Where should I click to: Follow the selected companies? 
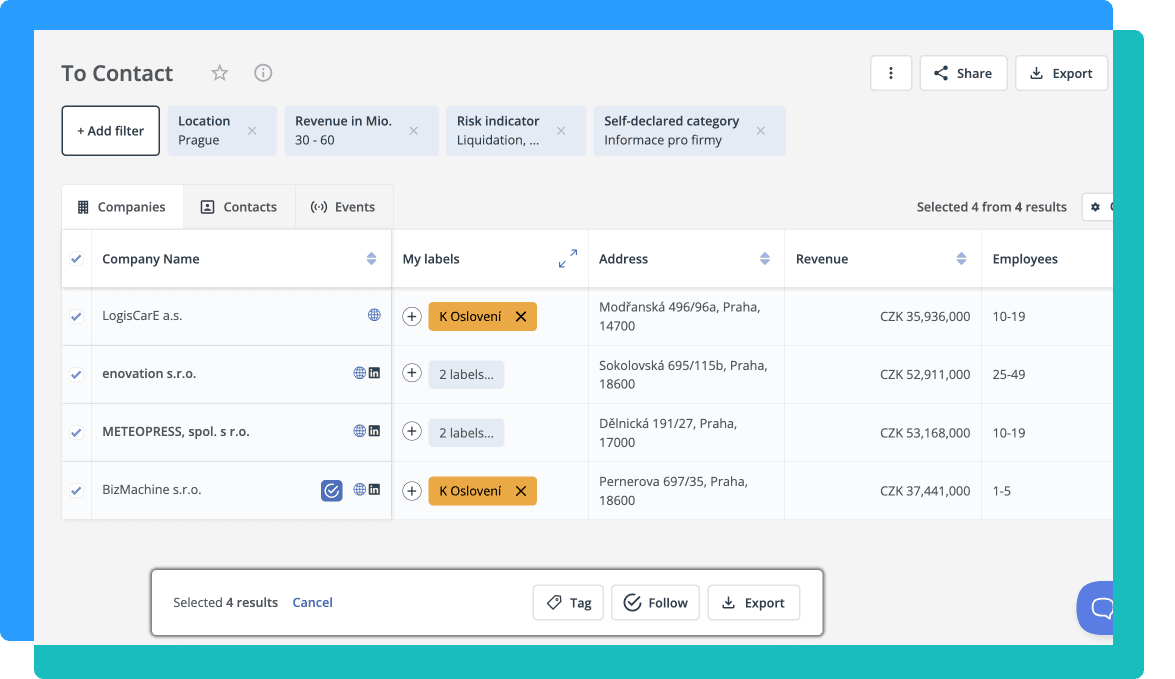(656, 603)
